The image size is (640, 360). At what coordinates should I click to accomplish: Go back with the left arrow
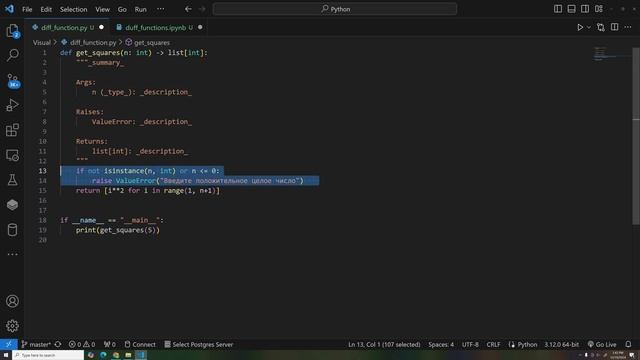point(188,9)
